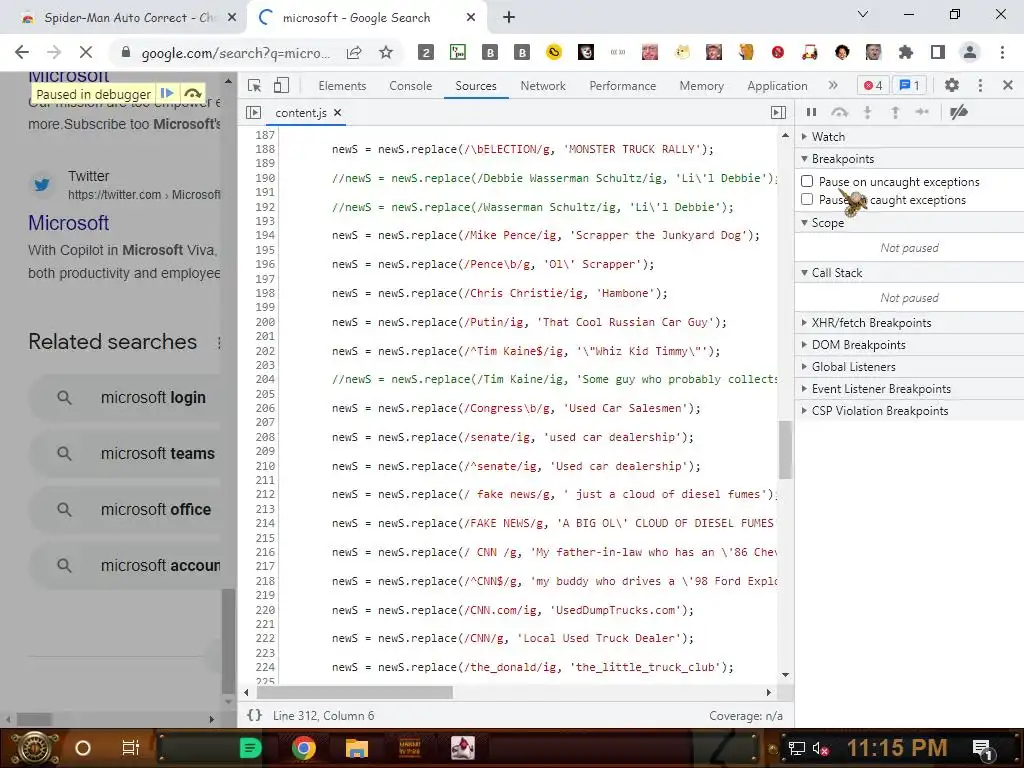Click the Step button in debugger toolbar
The height and width of the screenshot is (768, 1024).
[922, 112]
